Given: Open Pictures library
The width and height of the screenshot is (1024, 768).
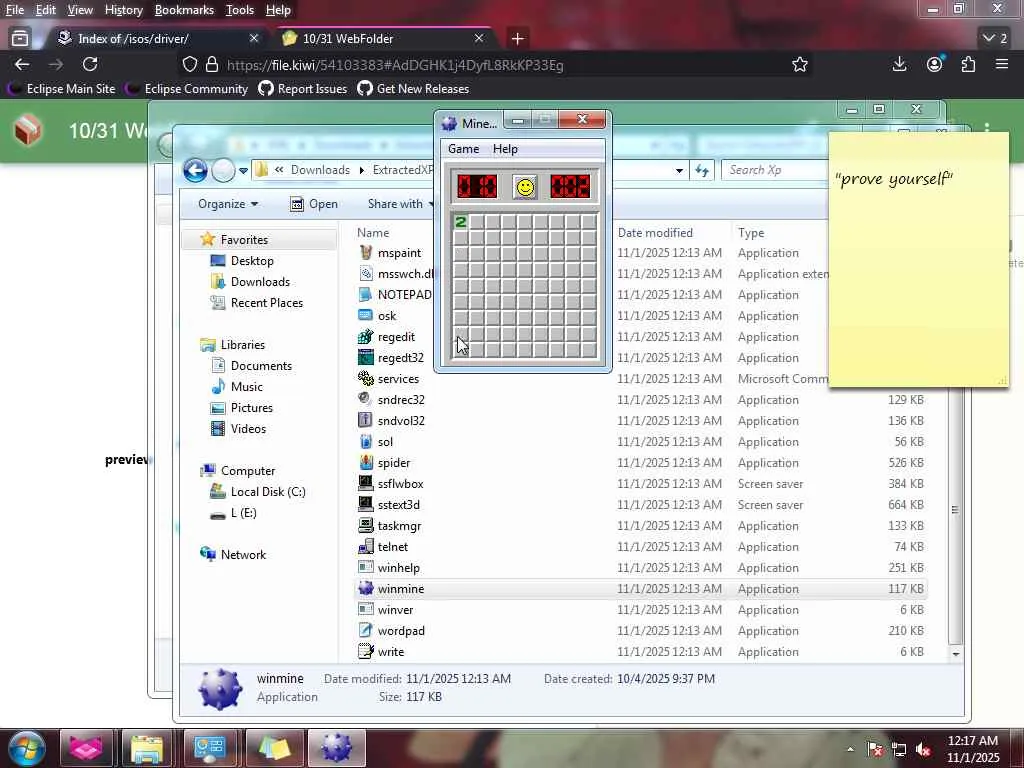Looking at the screenshot, I should pyautogui.click(x=251, y=408).
